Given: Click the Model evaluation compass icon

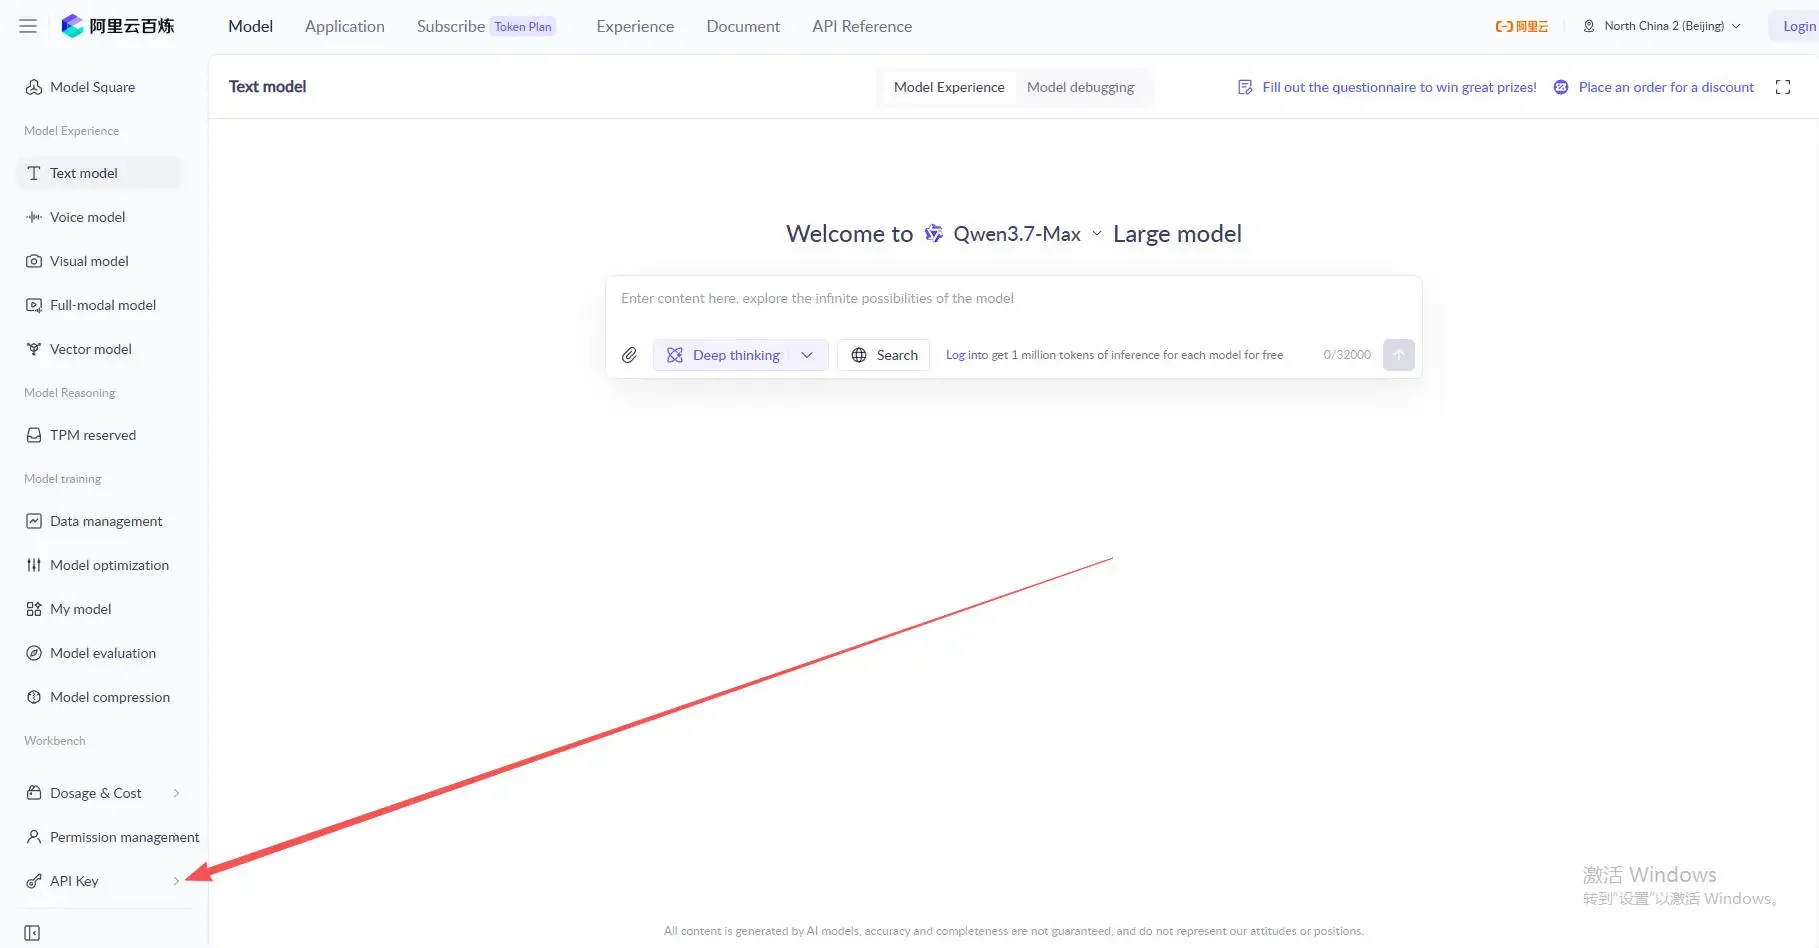Looking at the screenshot, I should [34, 653].
